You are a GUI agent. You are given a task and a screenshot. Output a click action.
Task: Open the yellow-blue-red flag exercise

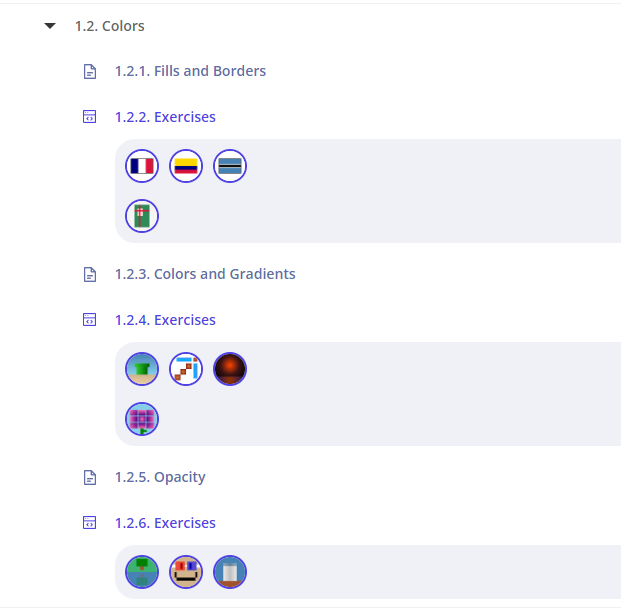(x=186, y=166)
